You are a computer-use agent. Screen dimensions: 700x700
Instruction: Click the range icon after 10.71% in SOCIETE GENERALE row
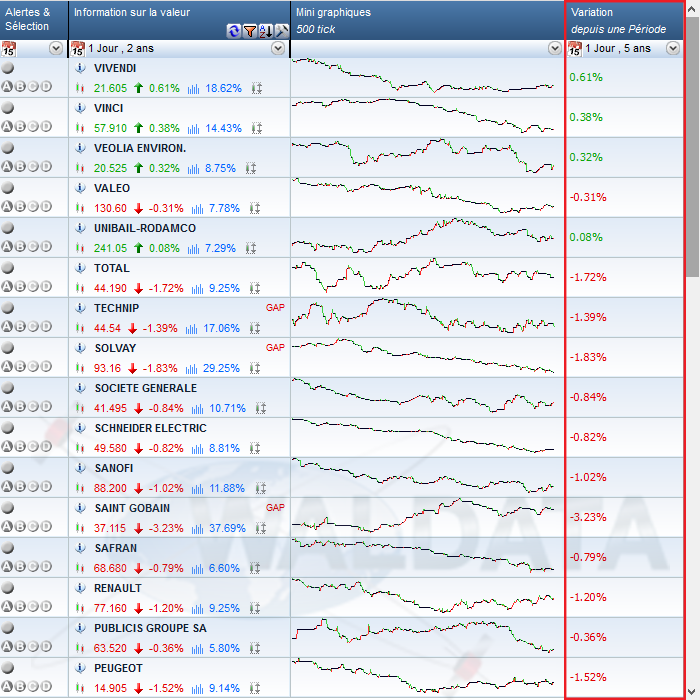click(261, 408)
